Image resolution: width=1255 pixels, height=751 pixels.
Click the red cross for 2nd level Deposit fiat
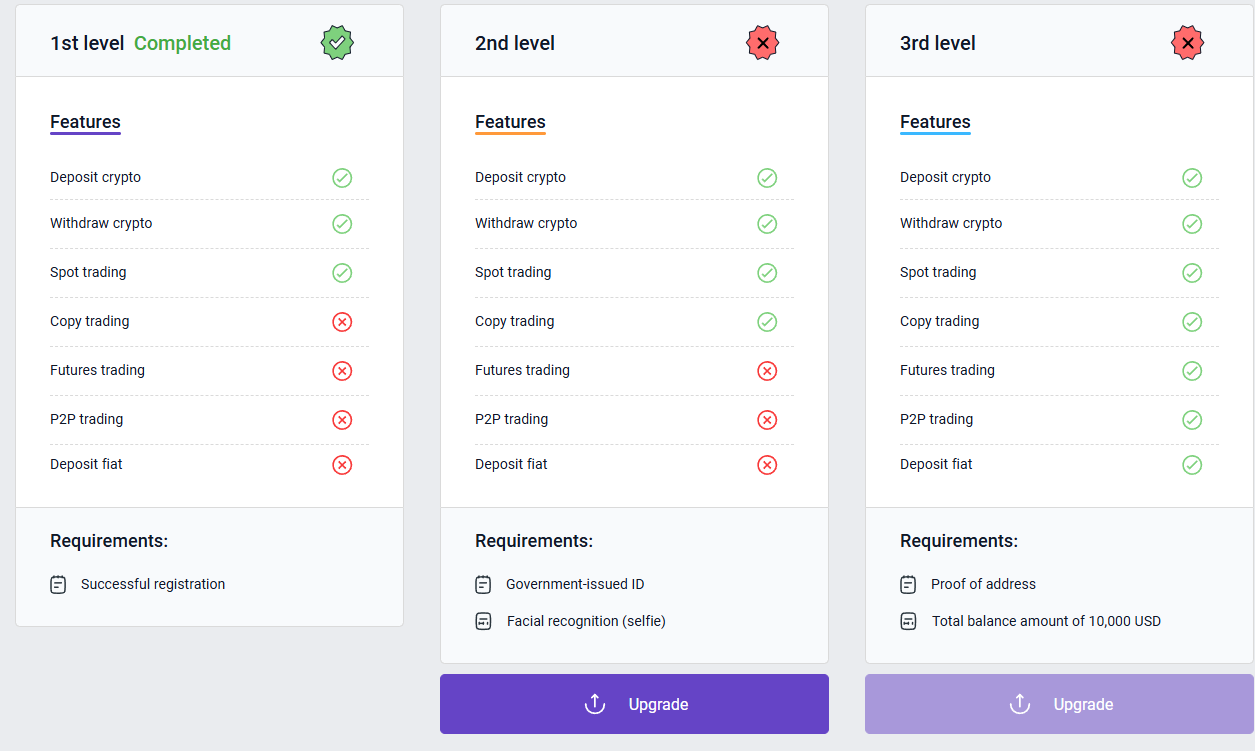tap(767, 465)
